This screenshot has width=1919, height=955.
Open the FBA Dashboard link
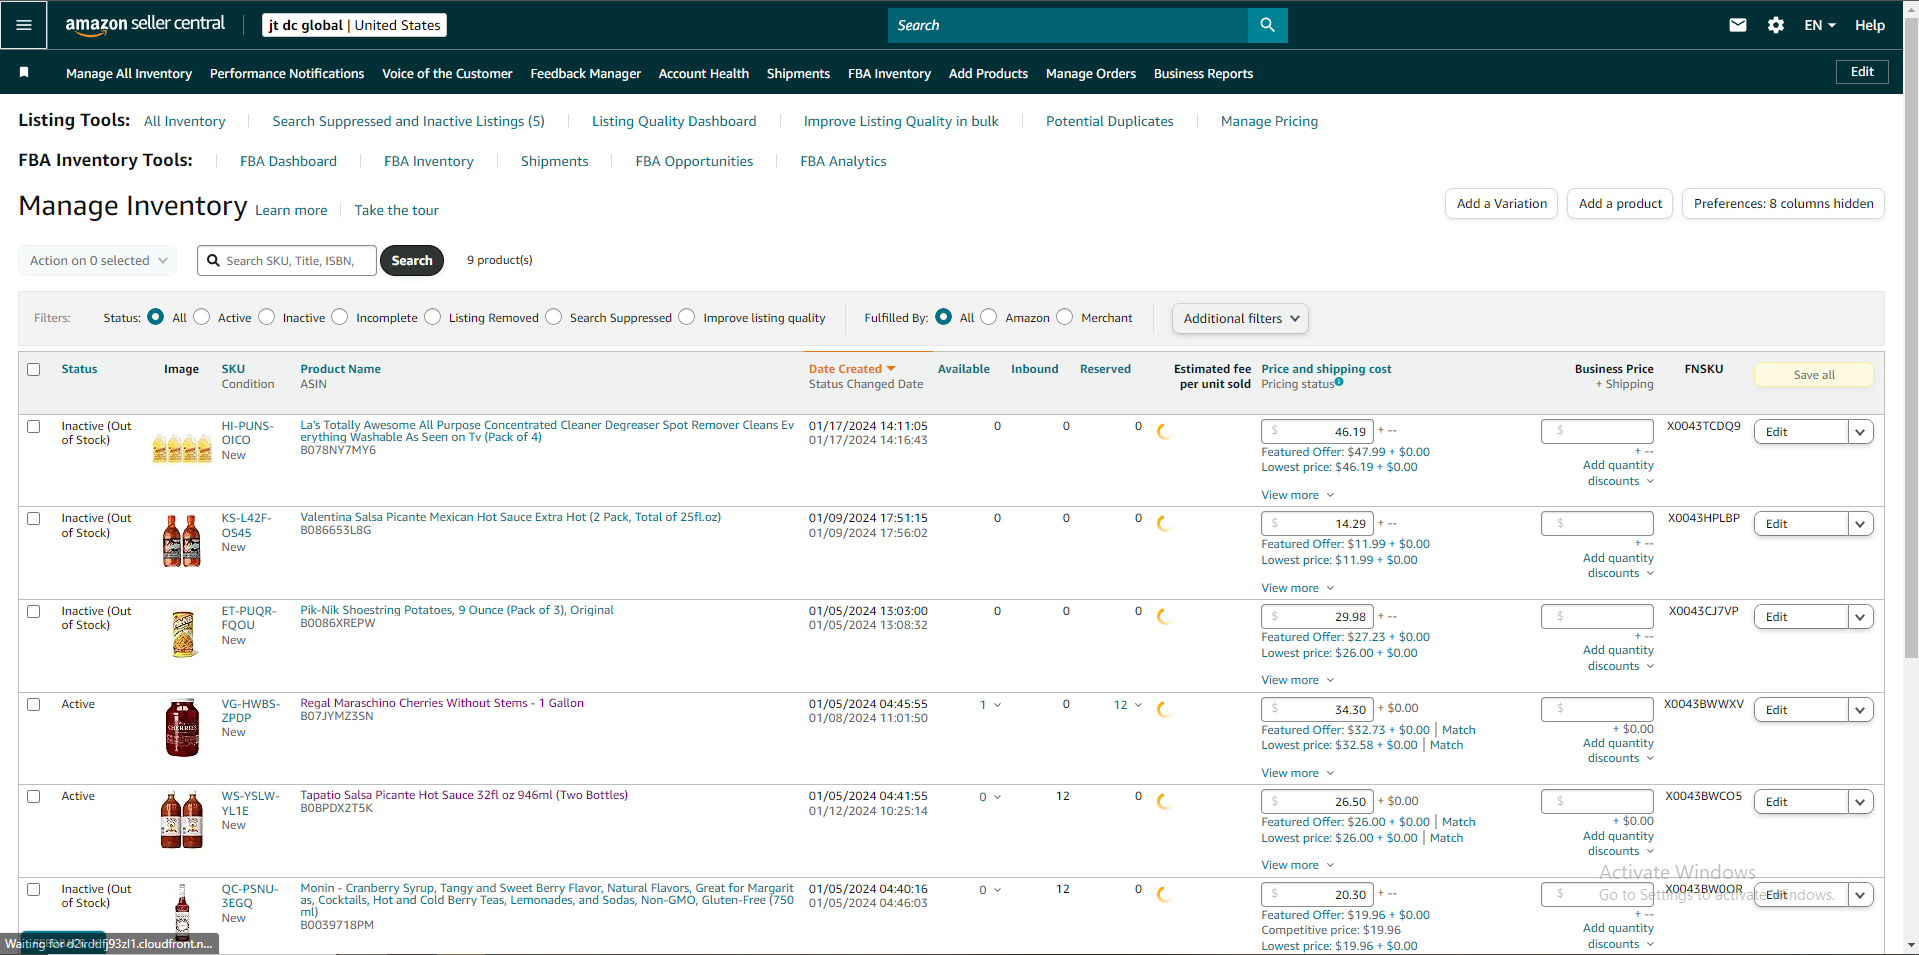(288, 161)
